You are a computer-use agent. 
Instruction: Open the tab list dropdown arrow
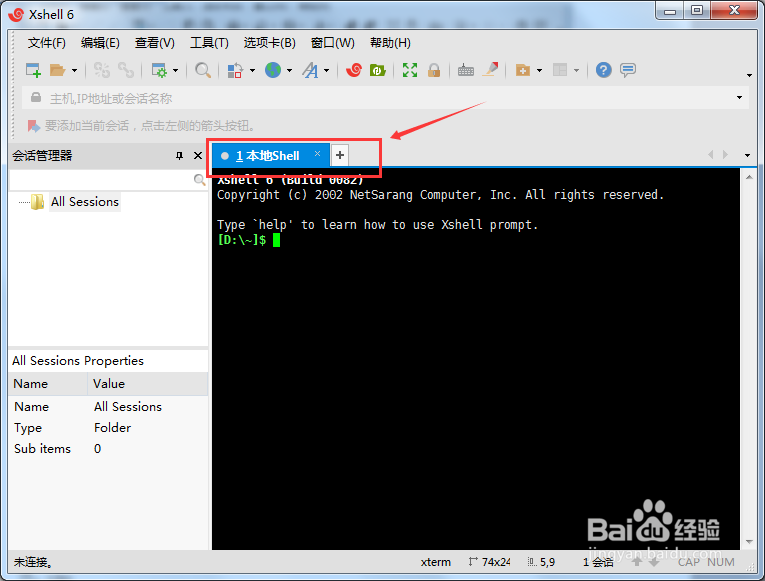coord(747,156)
